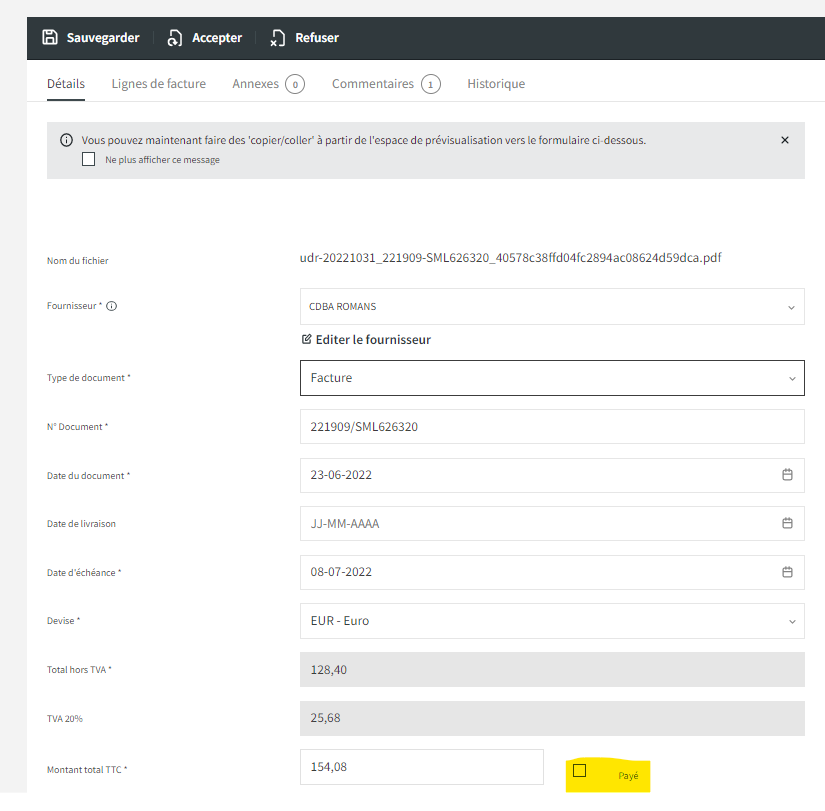Click the Refuser document icon

(277, 38)
